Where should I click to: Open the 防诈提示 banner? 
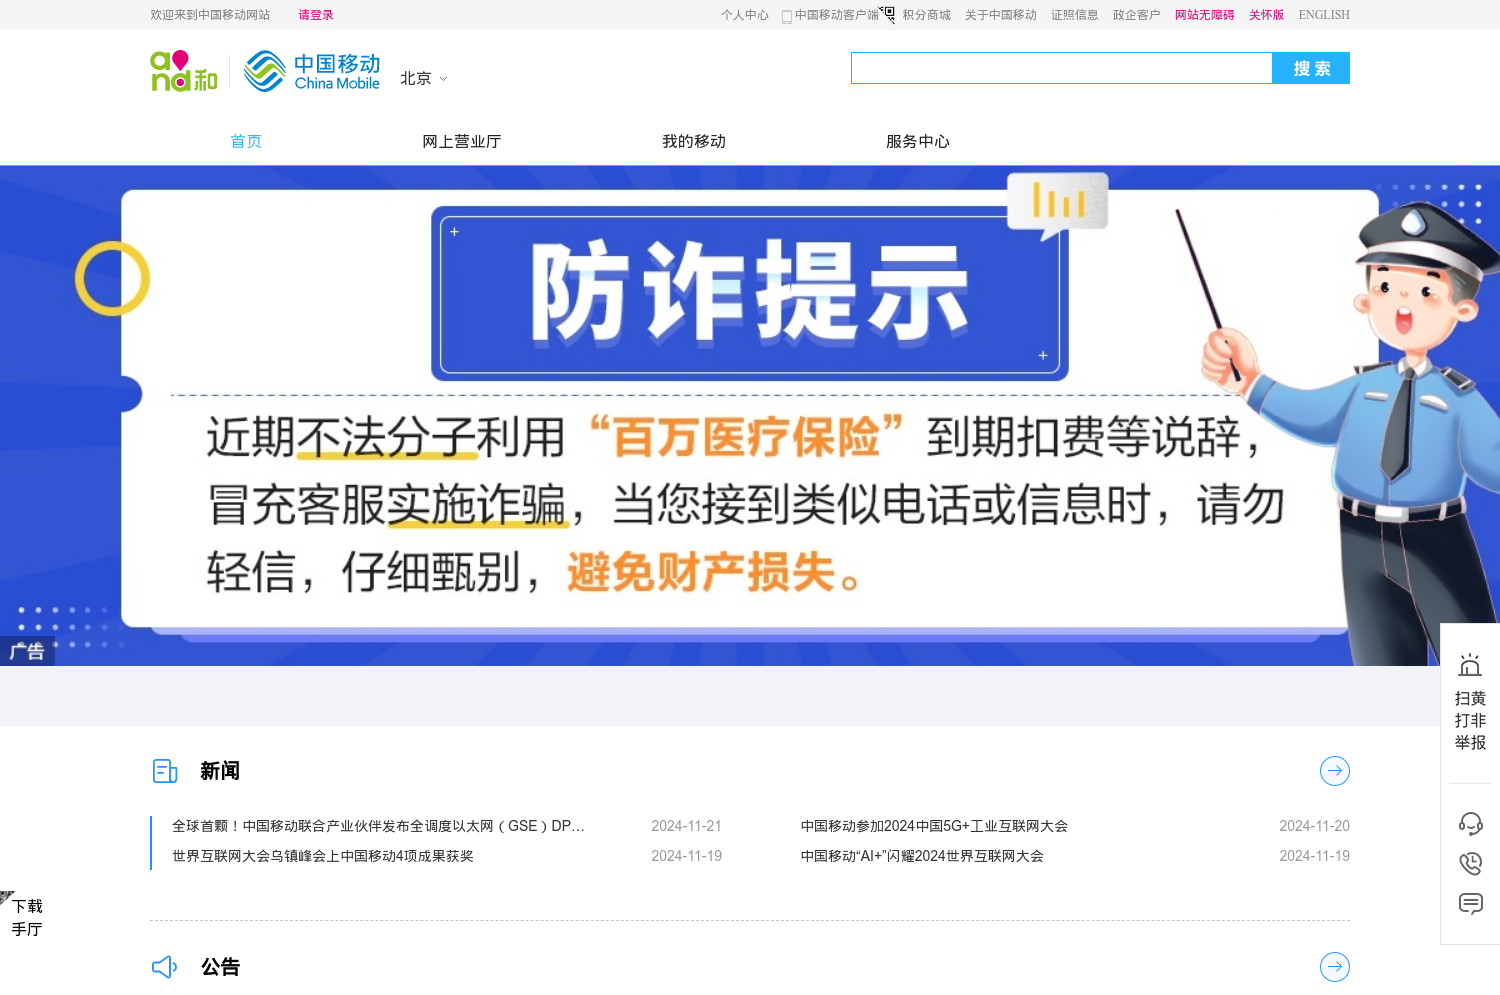pyautogui.click(x=750, y=415)
